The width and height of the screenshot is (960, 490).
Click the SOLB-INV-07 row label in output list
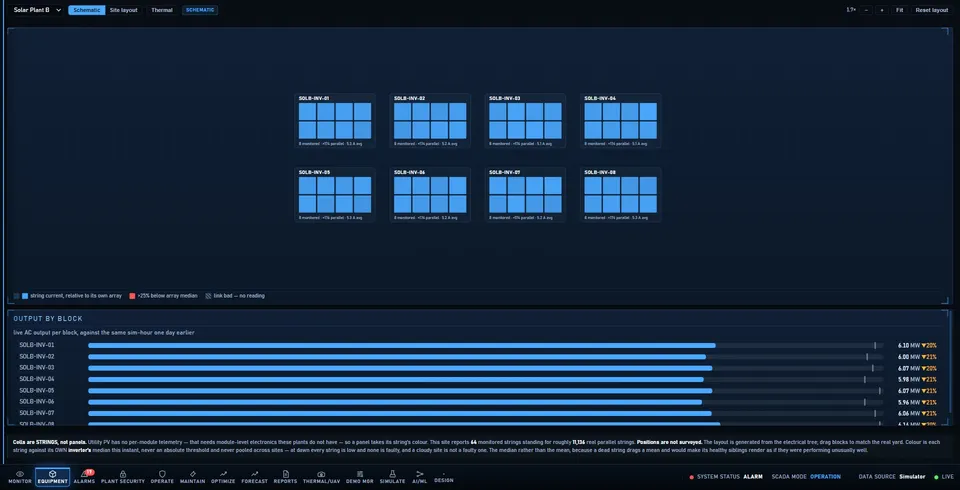click(37, 413)
